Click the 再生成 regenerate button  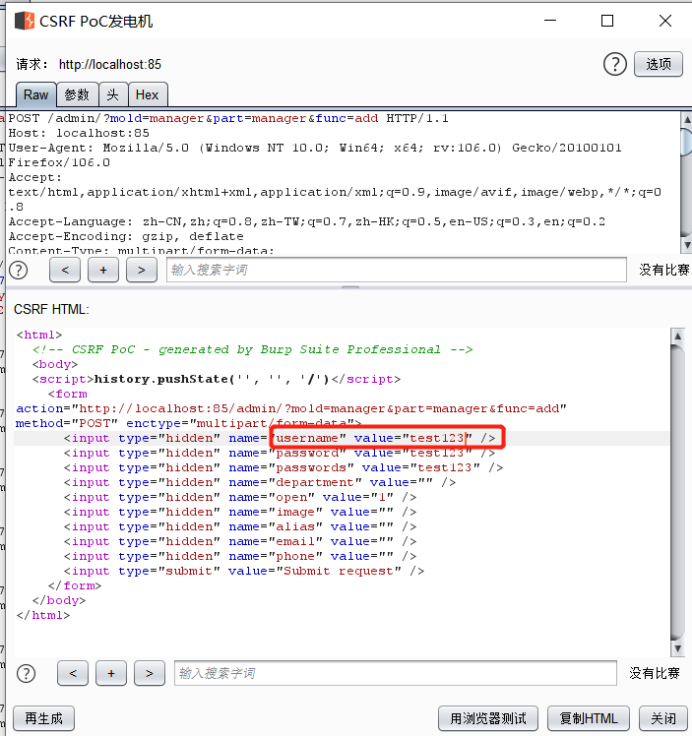[x=44, y=718]
